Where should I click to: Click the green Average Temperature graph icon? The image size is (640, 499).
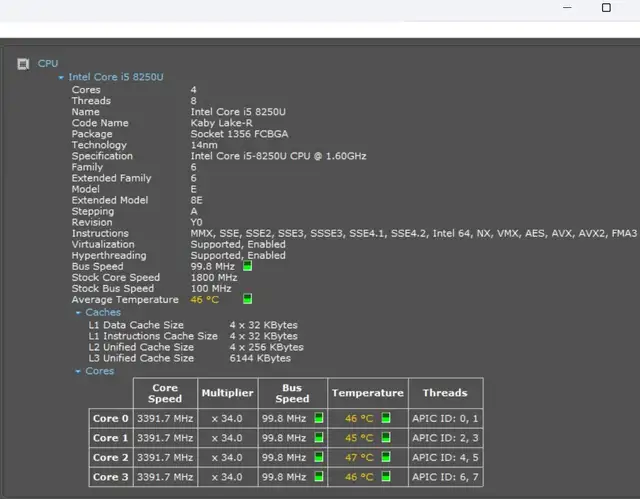(247, 299)
